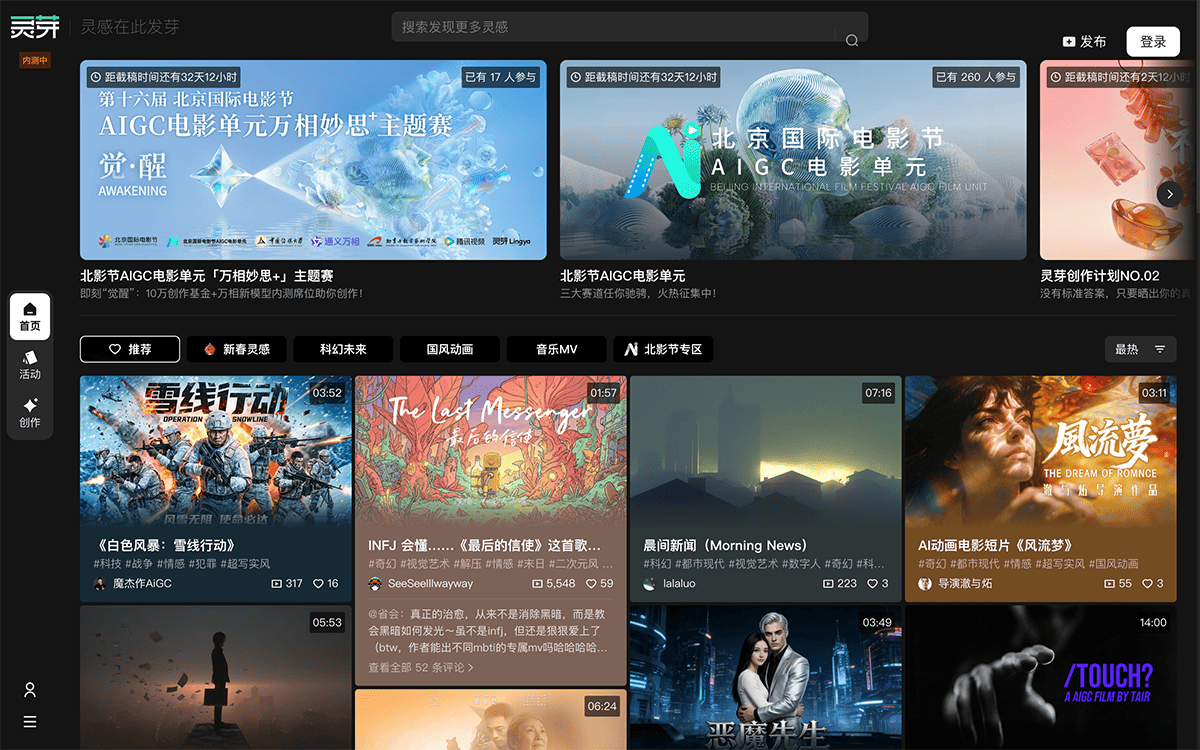Open the /TOUCH? video thumbnail
Viewport: 1200px width, 750px height.
tap(1040, 678)
